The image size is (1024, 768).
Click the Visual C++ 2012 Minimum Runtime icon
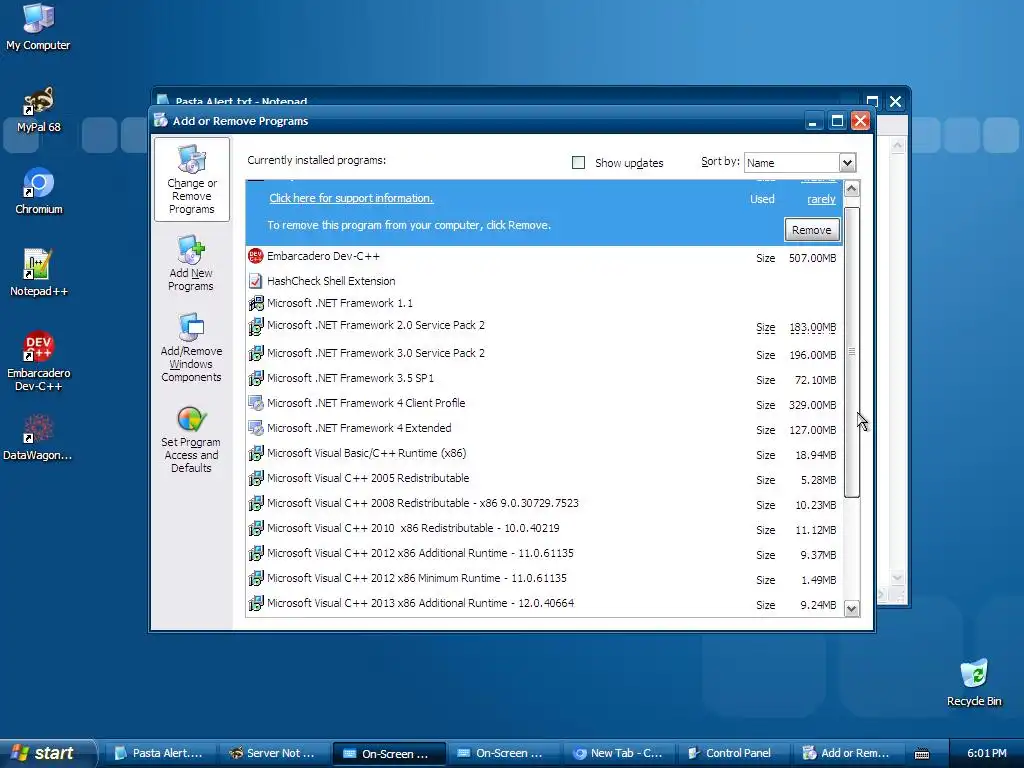[x=255, y=578]
